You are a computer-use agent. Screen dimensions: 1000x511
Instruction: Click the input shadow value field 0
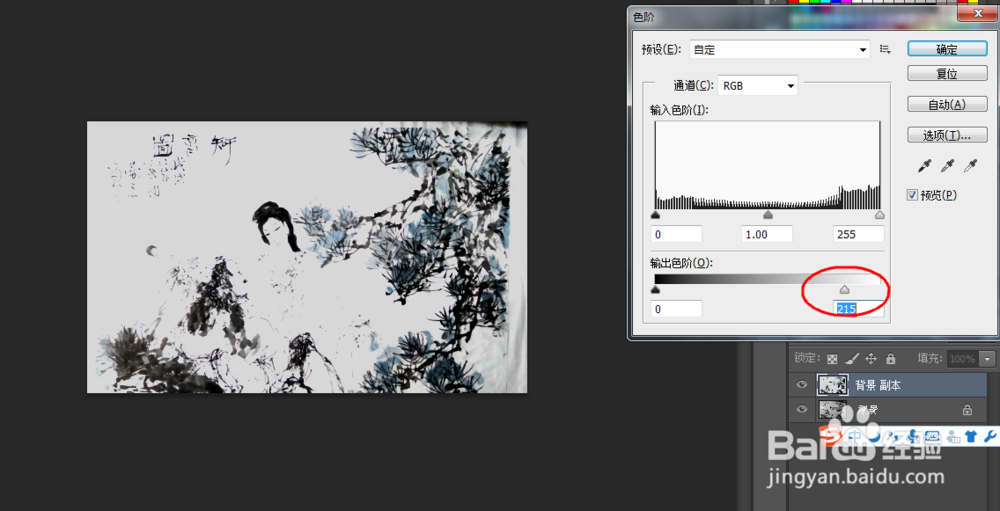676,234
